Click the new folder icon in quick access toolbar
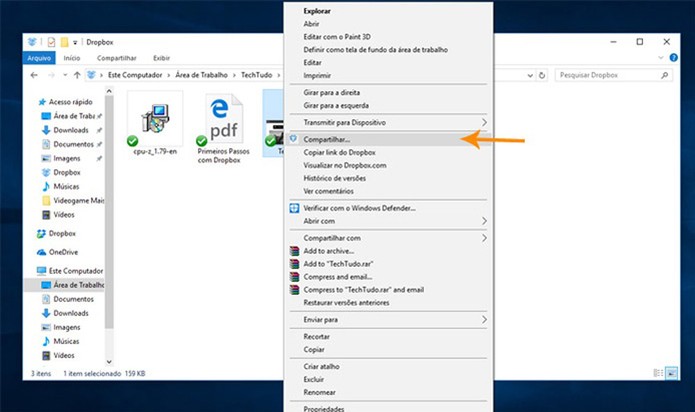This screenshot has width=695, height=412. click(x=64, y=42)
